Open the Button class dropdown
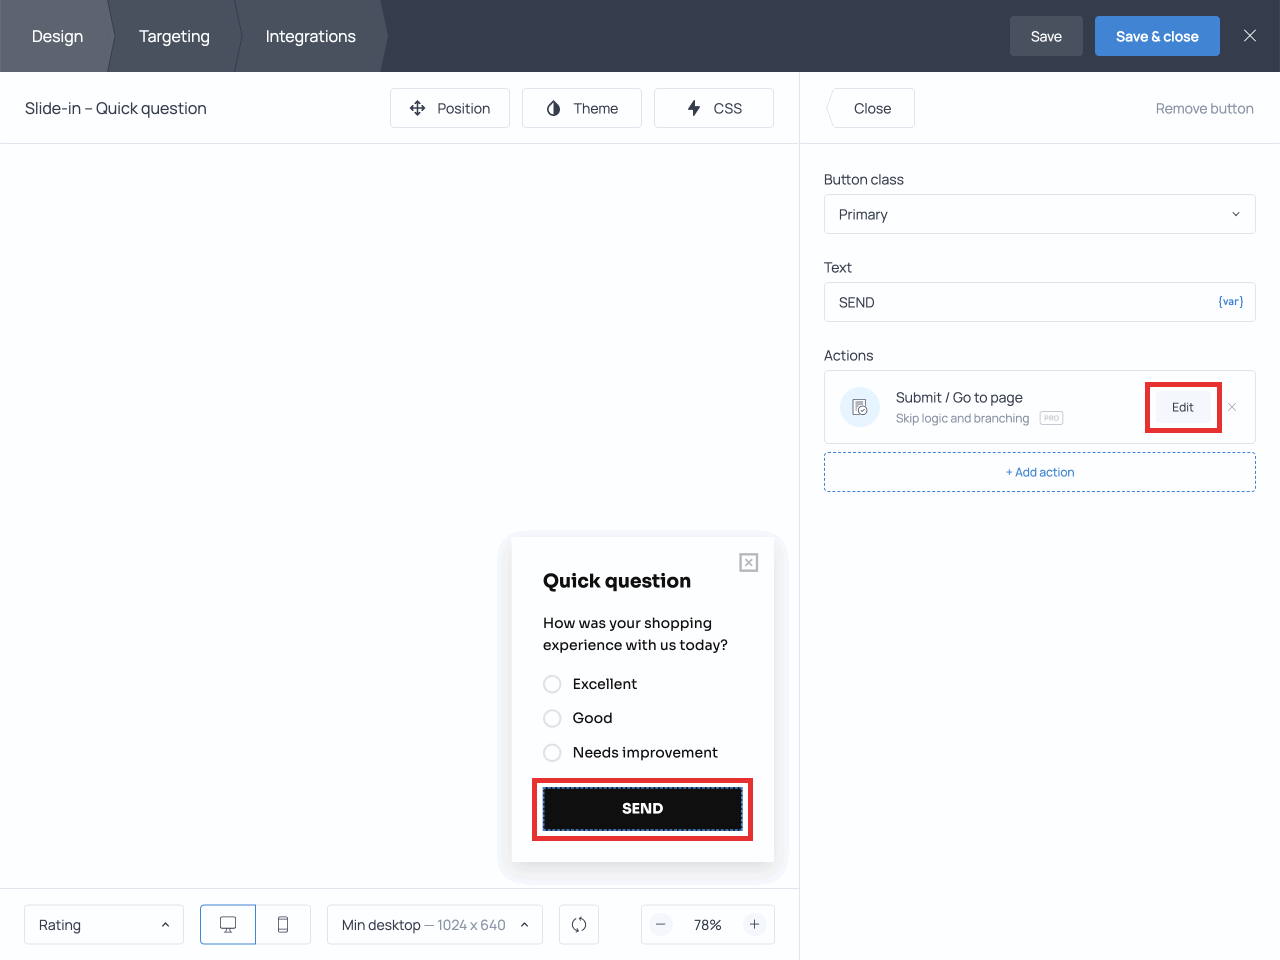This screenshot has width=1280, height=960. pyautogui.click(x=1040, y=214)
